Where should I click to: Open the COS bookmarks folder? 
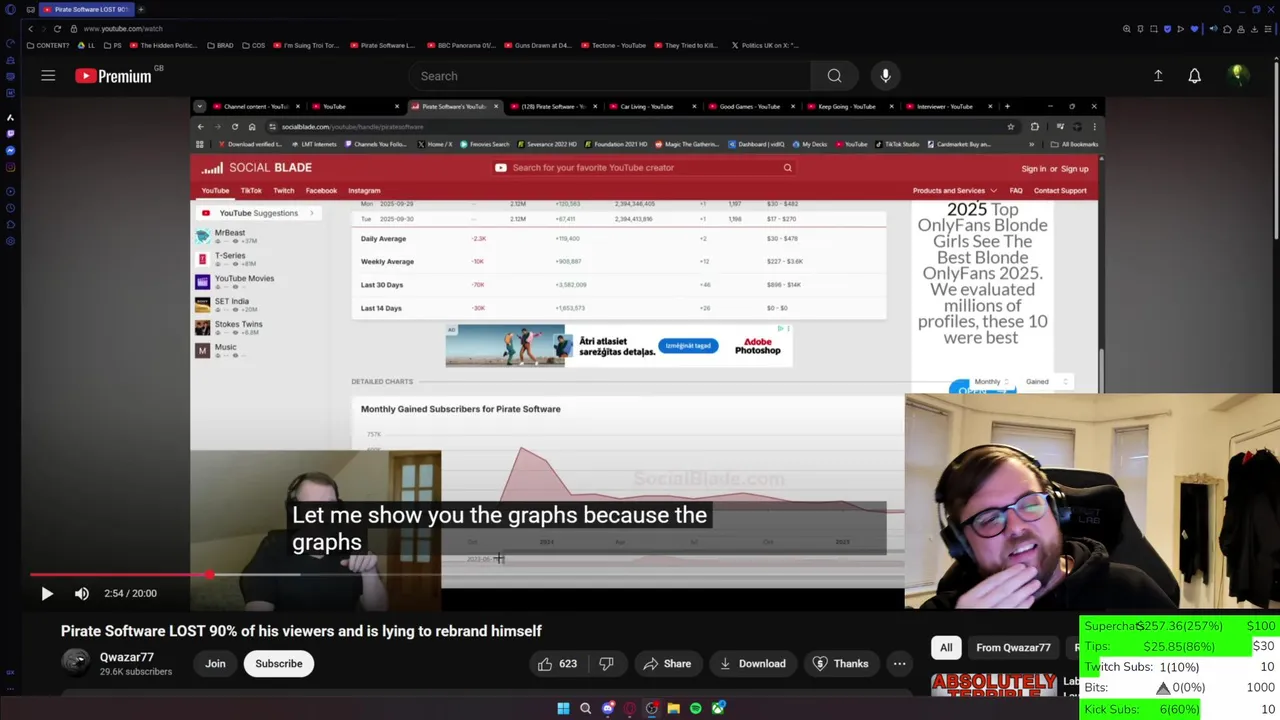[254, 45]
